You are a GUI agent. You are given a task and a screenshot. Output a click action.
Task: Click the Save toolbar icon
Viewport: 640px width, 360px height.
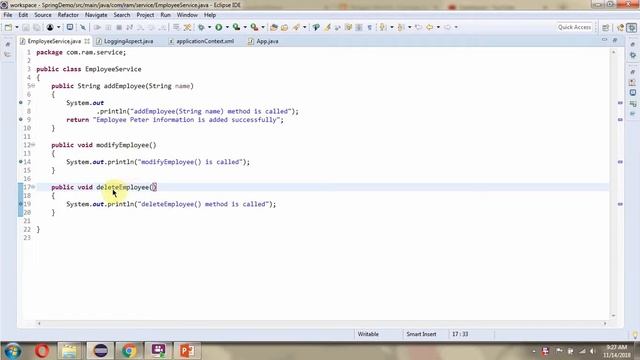(26, 27)
